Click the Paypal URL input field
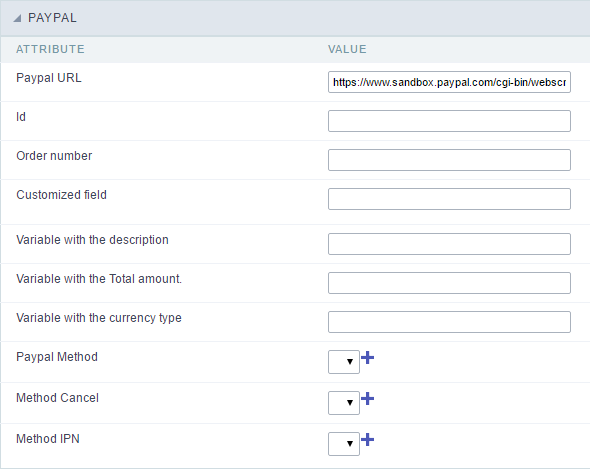 click(449, 82)
